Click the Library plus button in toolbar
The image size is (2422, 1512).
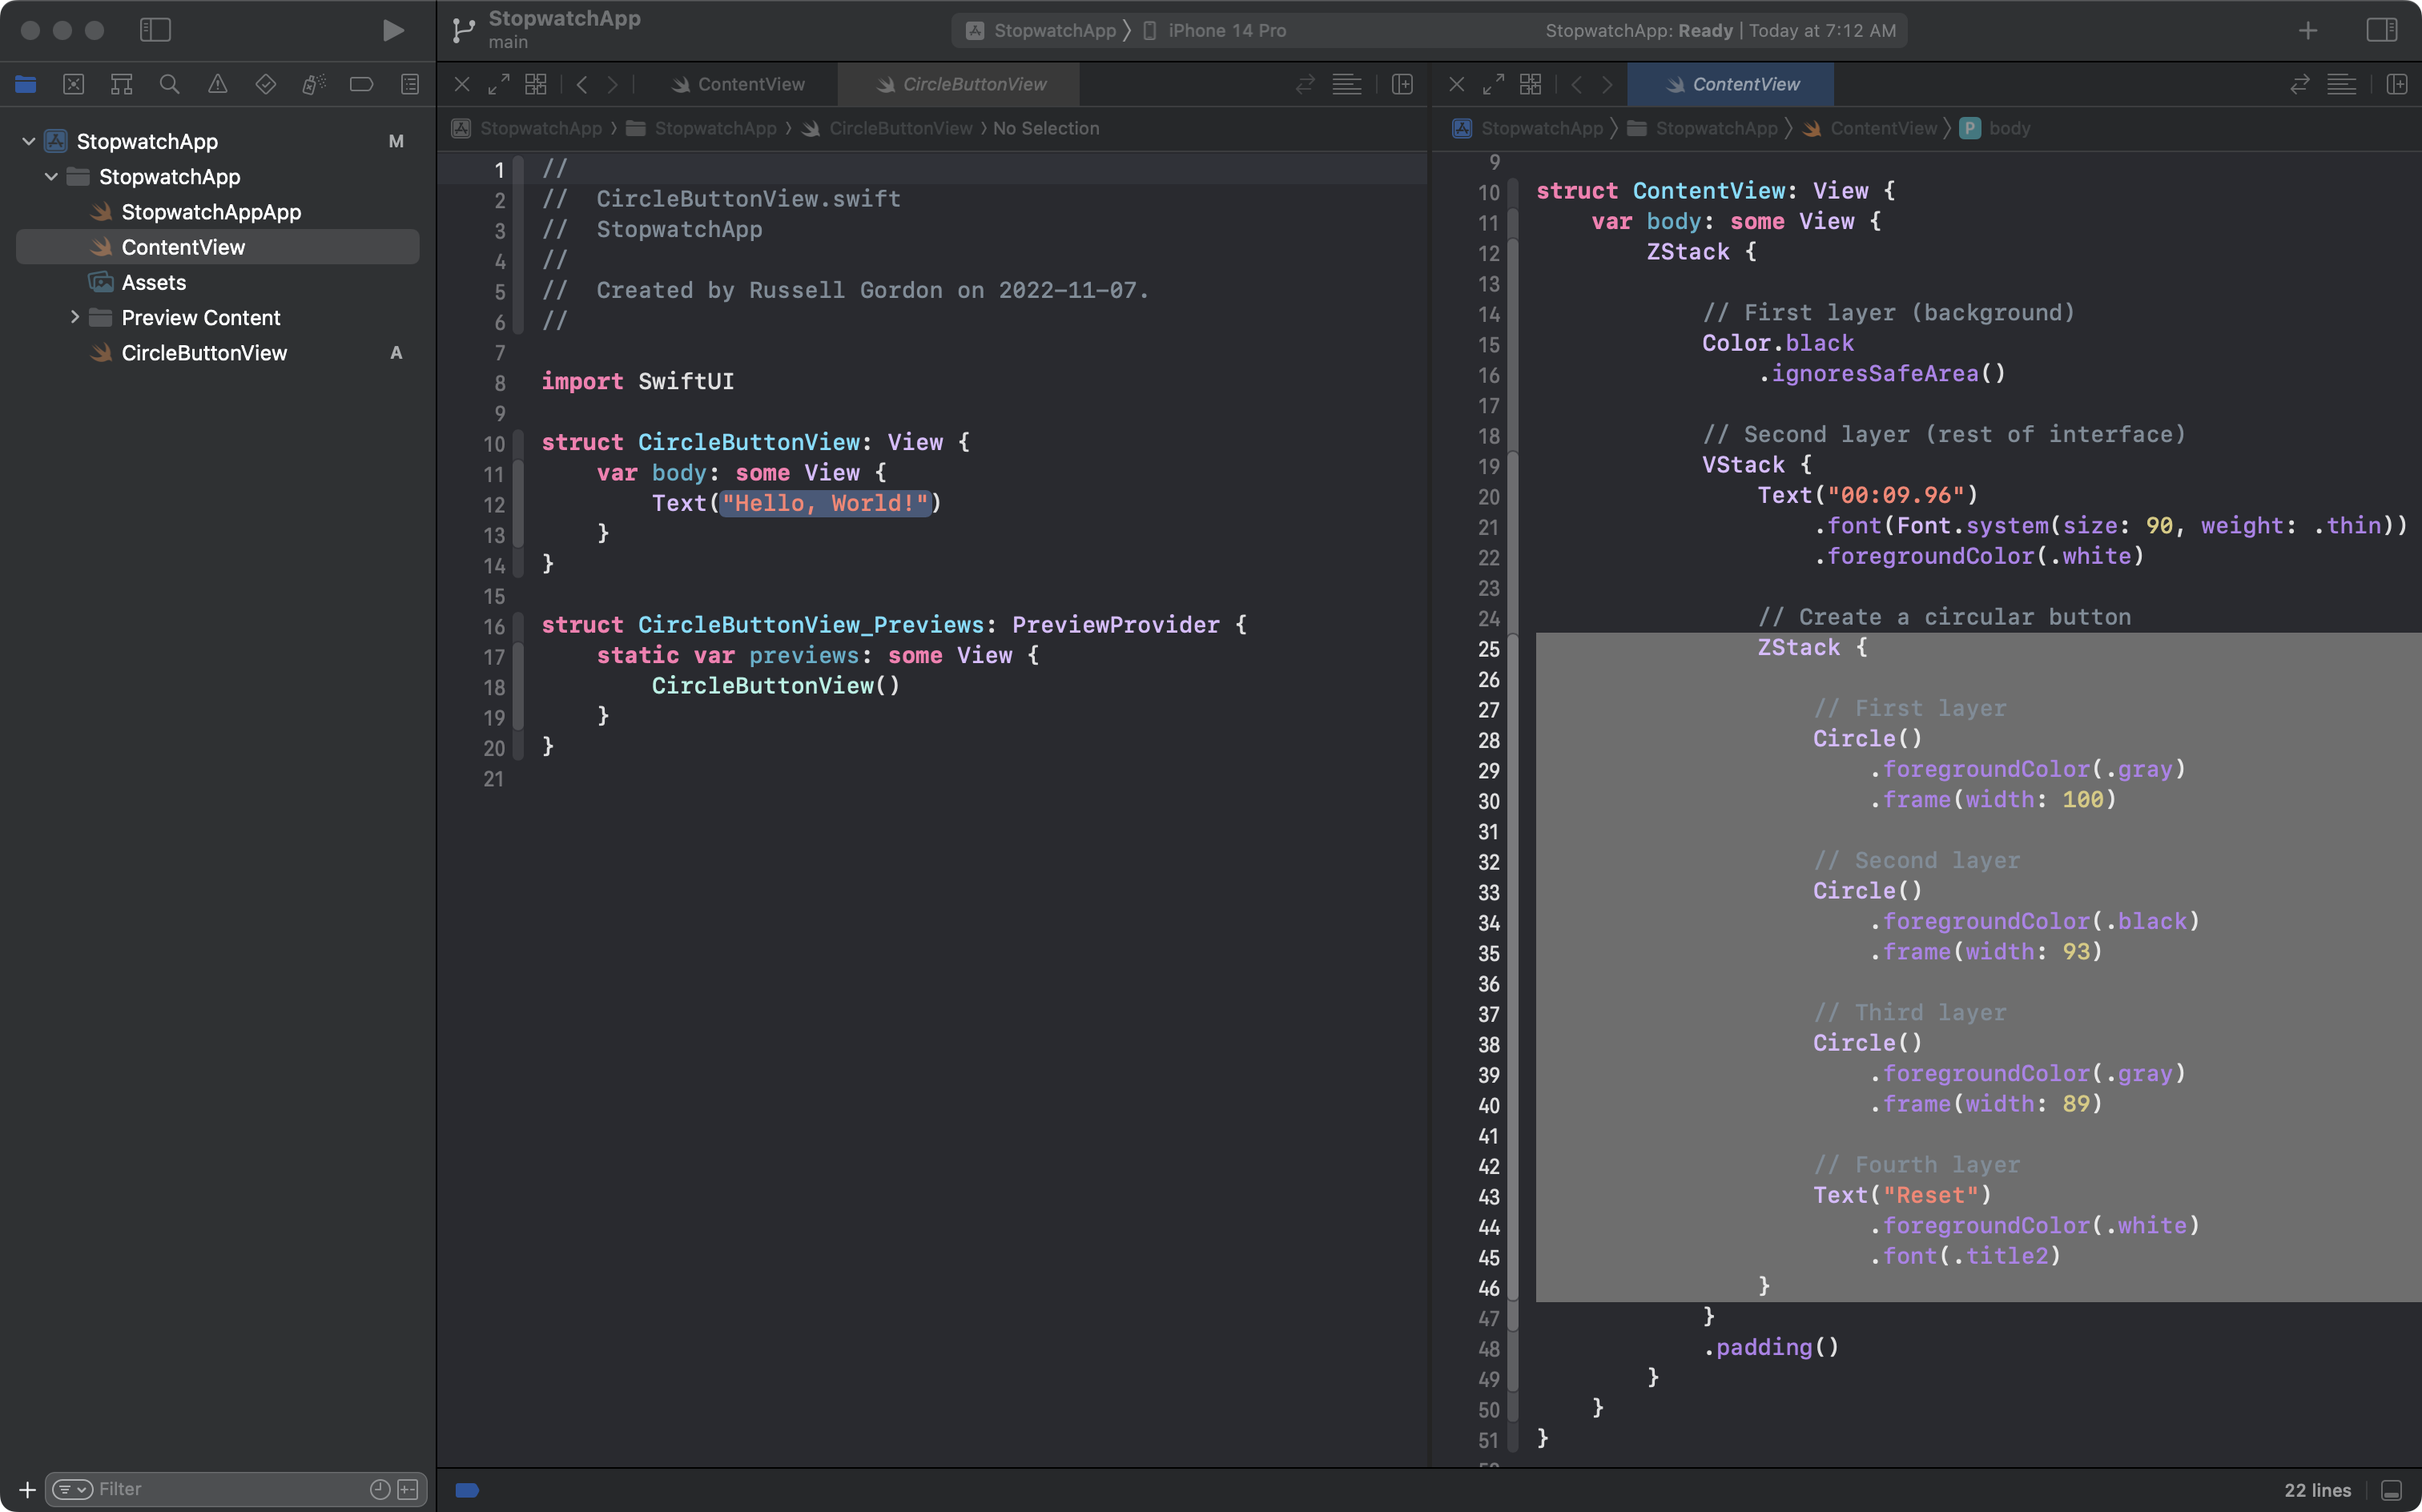[x=2307, y=31]
